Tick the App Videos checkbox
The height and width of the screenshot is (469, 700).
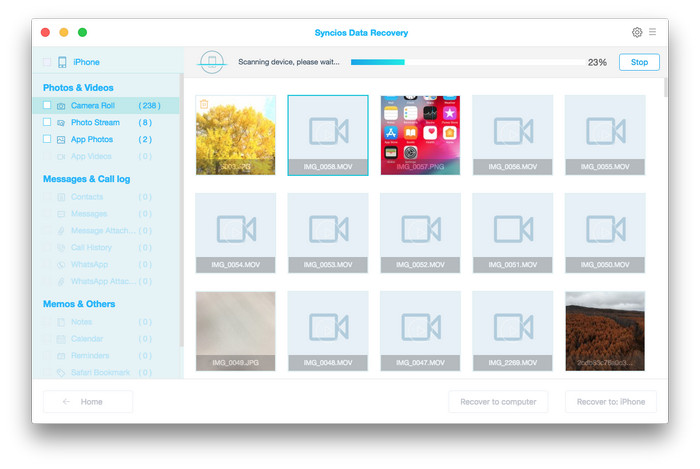47,156
